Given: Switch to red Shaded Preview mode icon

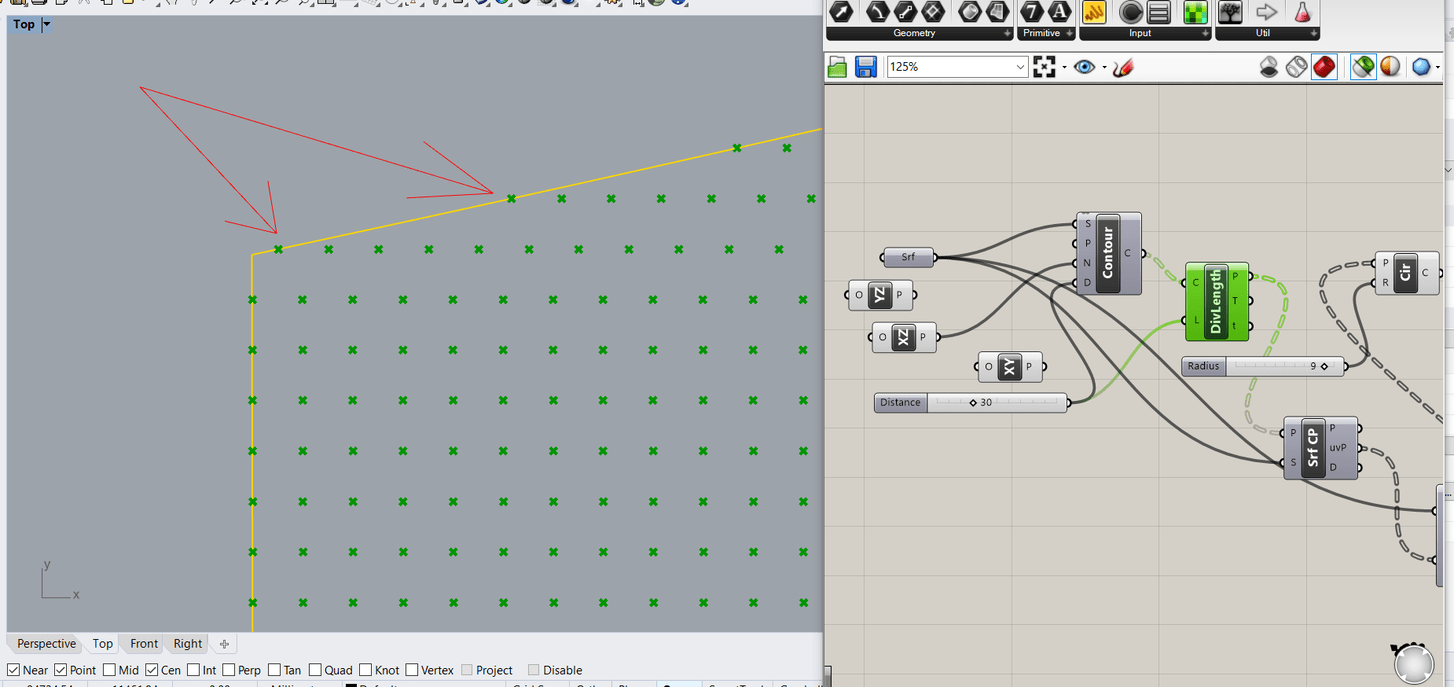Looking at the screenshot, I should (1324, 67).
